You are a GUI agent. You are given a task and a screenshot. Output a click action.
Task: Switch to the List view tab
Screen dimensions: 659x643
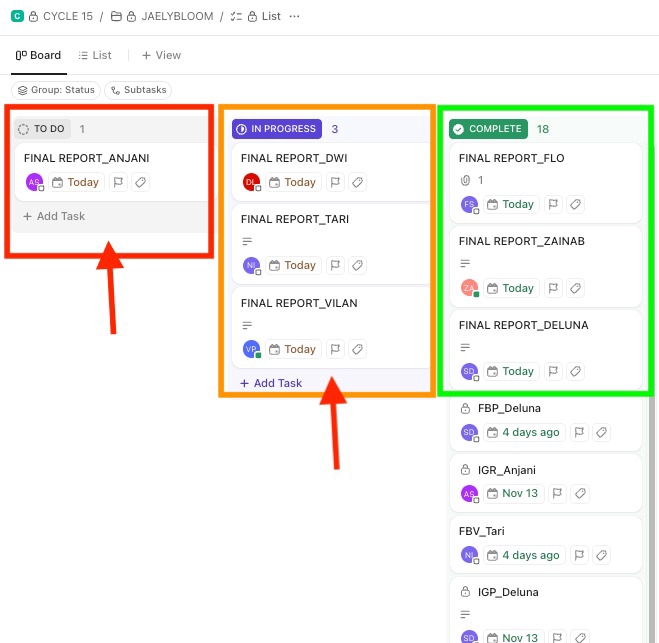pyautogui.click(x=95, y=55)
